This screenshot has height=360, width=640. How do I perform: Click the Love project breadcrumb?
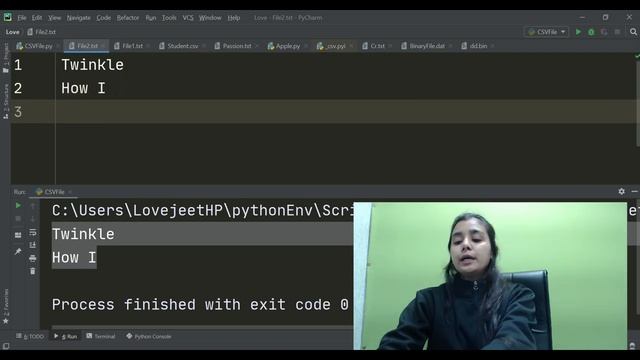click(x=13, y=32)
